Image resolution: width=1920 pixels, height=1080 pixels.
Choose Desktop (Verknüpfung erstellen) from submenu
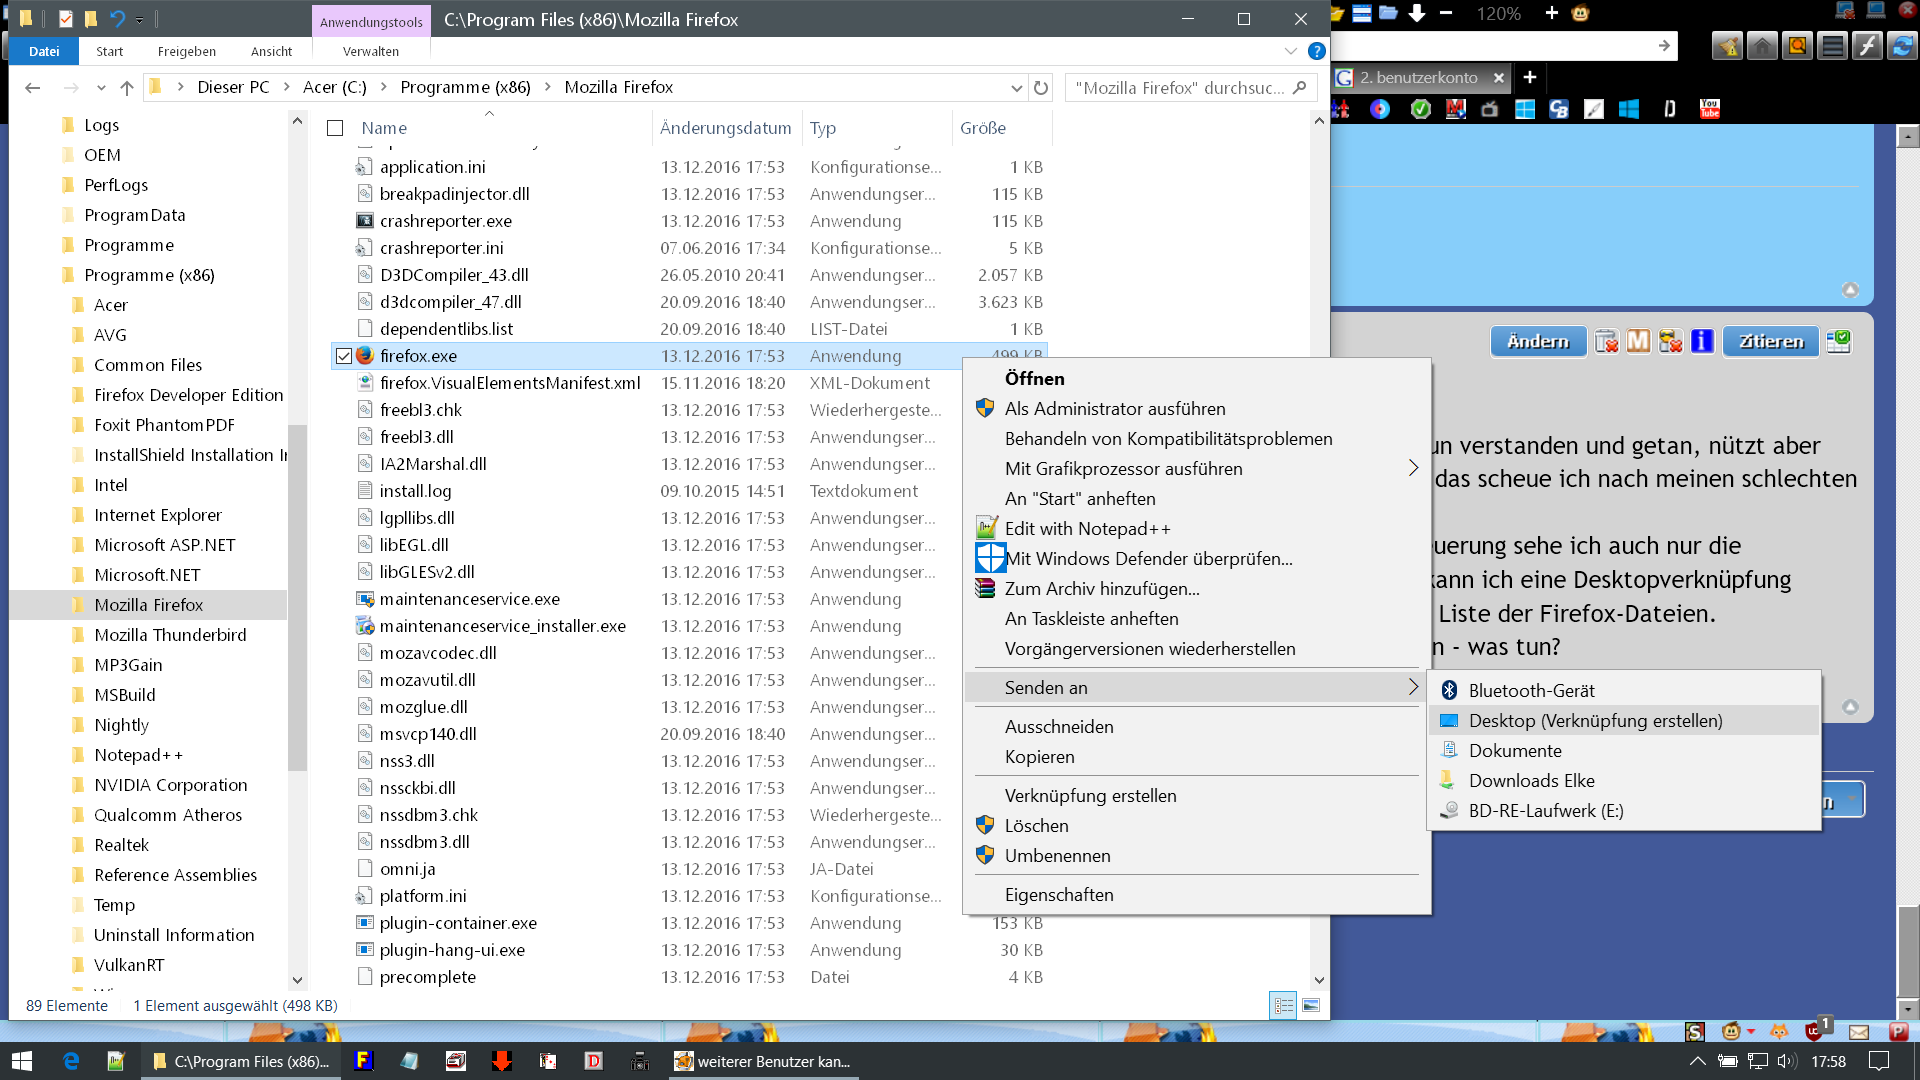click(1595, 721)
